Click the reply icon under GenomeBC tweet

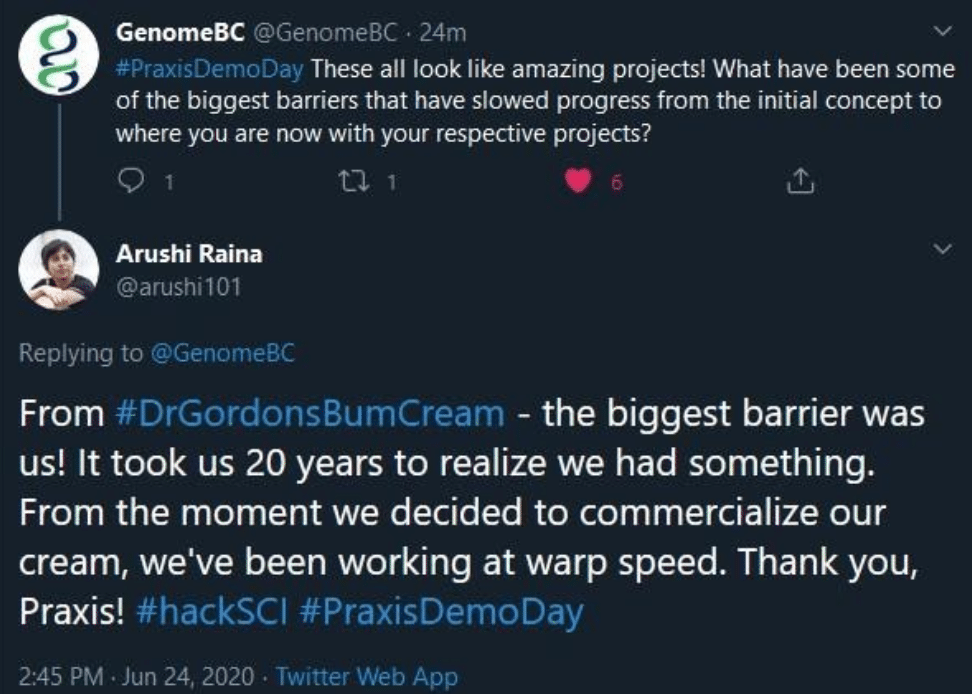132,182
